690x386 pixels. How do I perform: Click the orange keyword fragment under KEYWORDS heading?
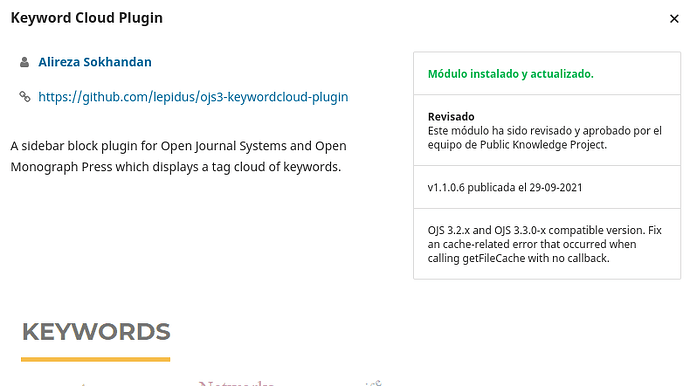[82, 384]
